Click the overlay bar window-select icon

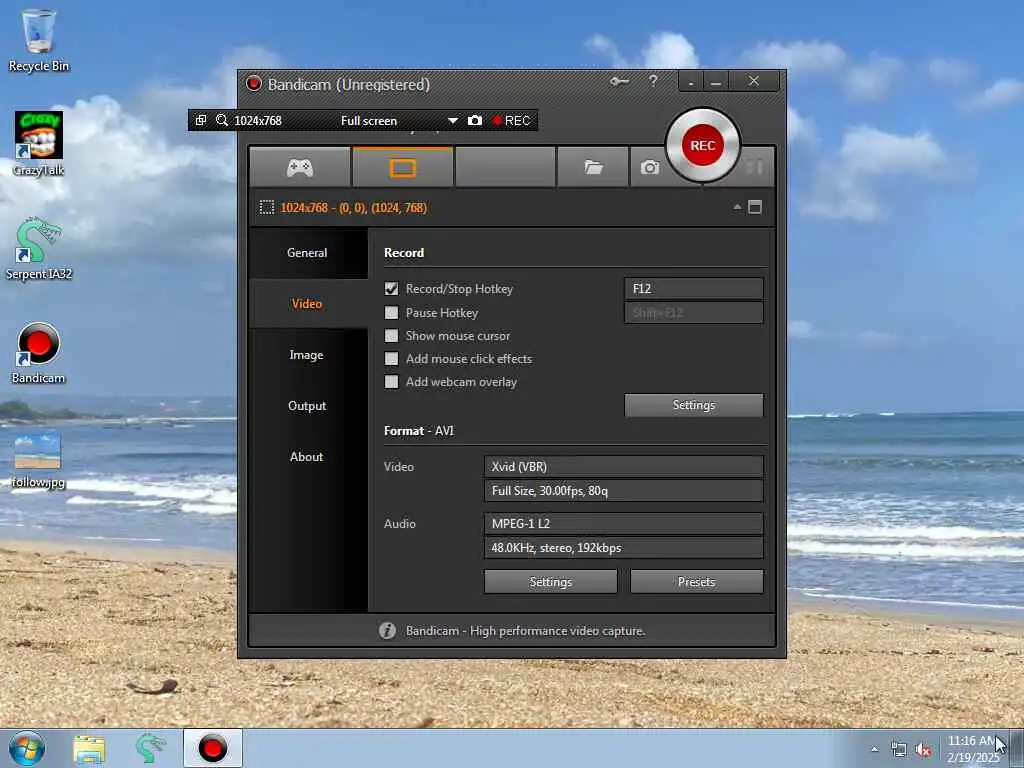201,120
